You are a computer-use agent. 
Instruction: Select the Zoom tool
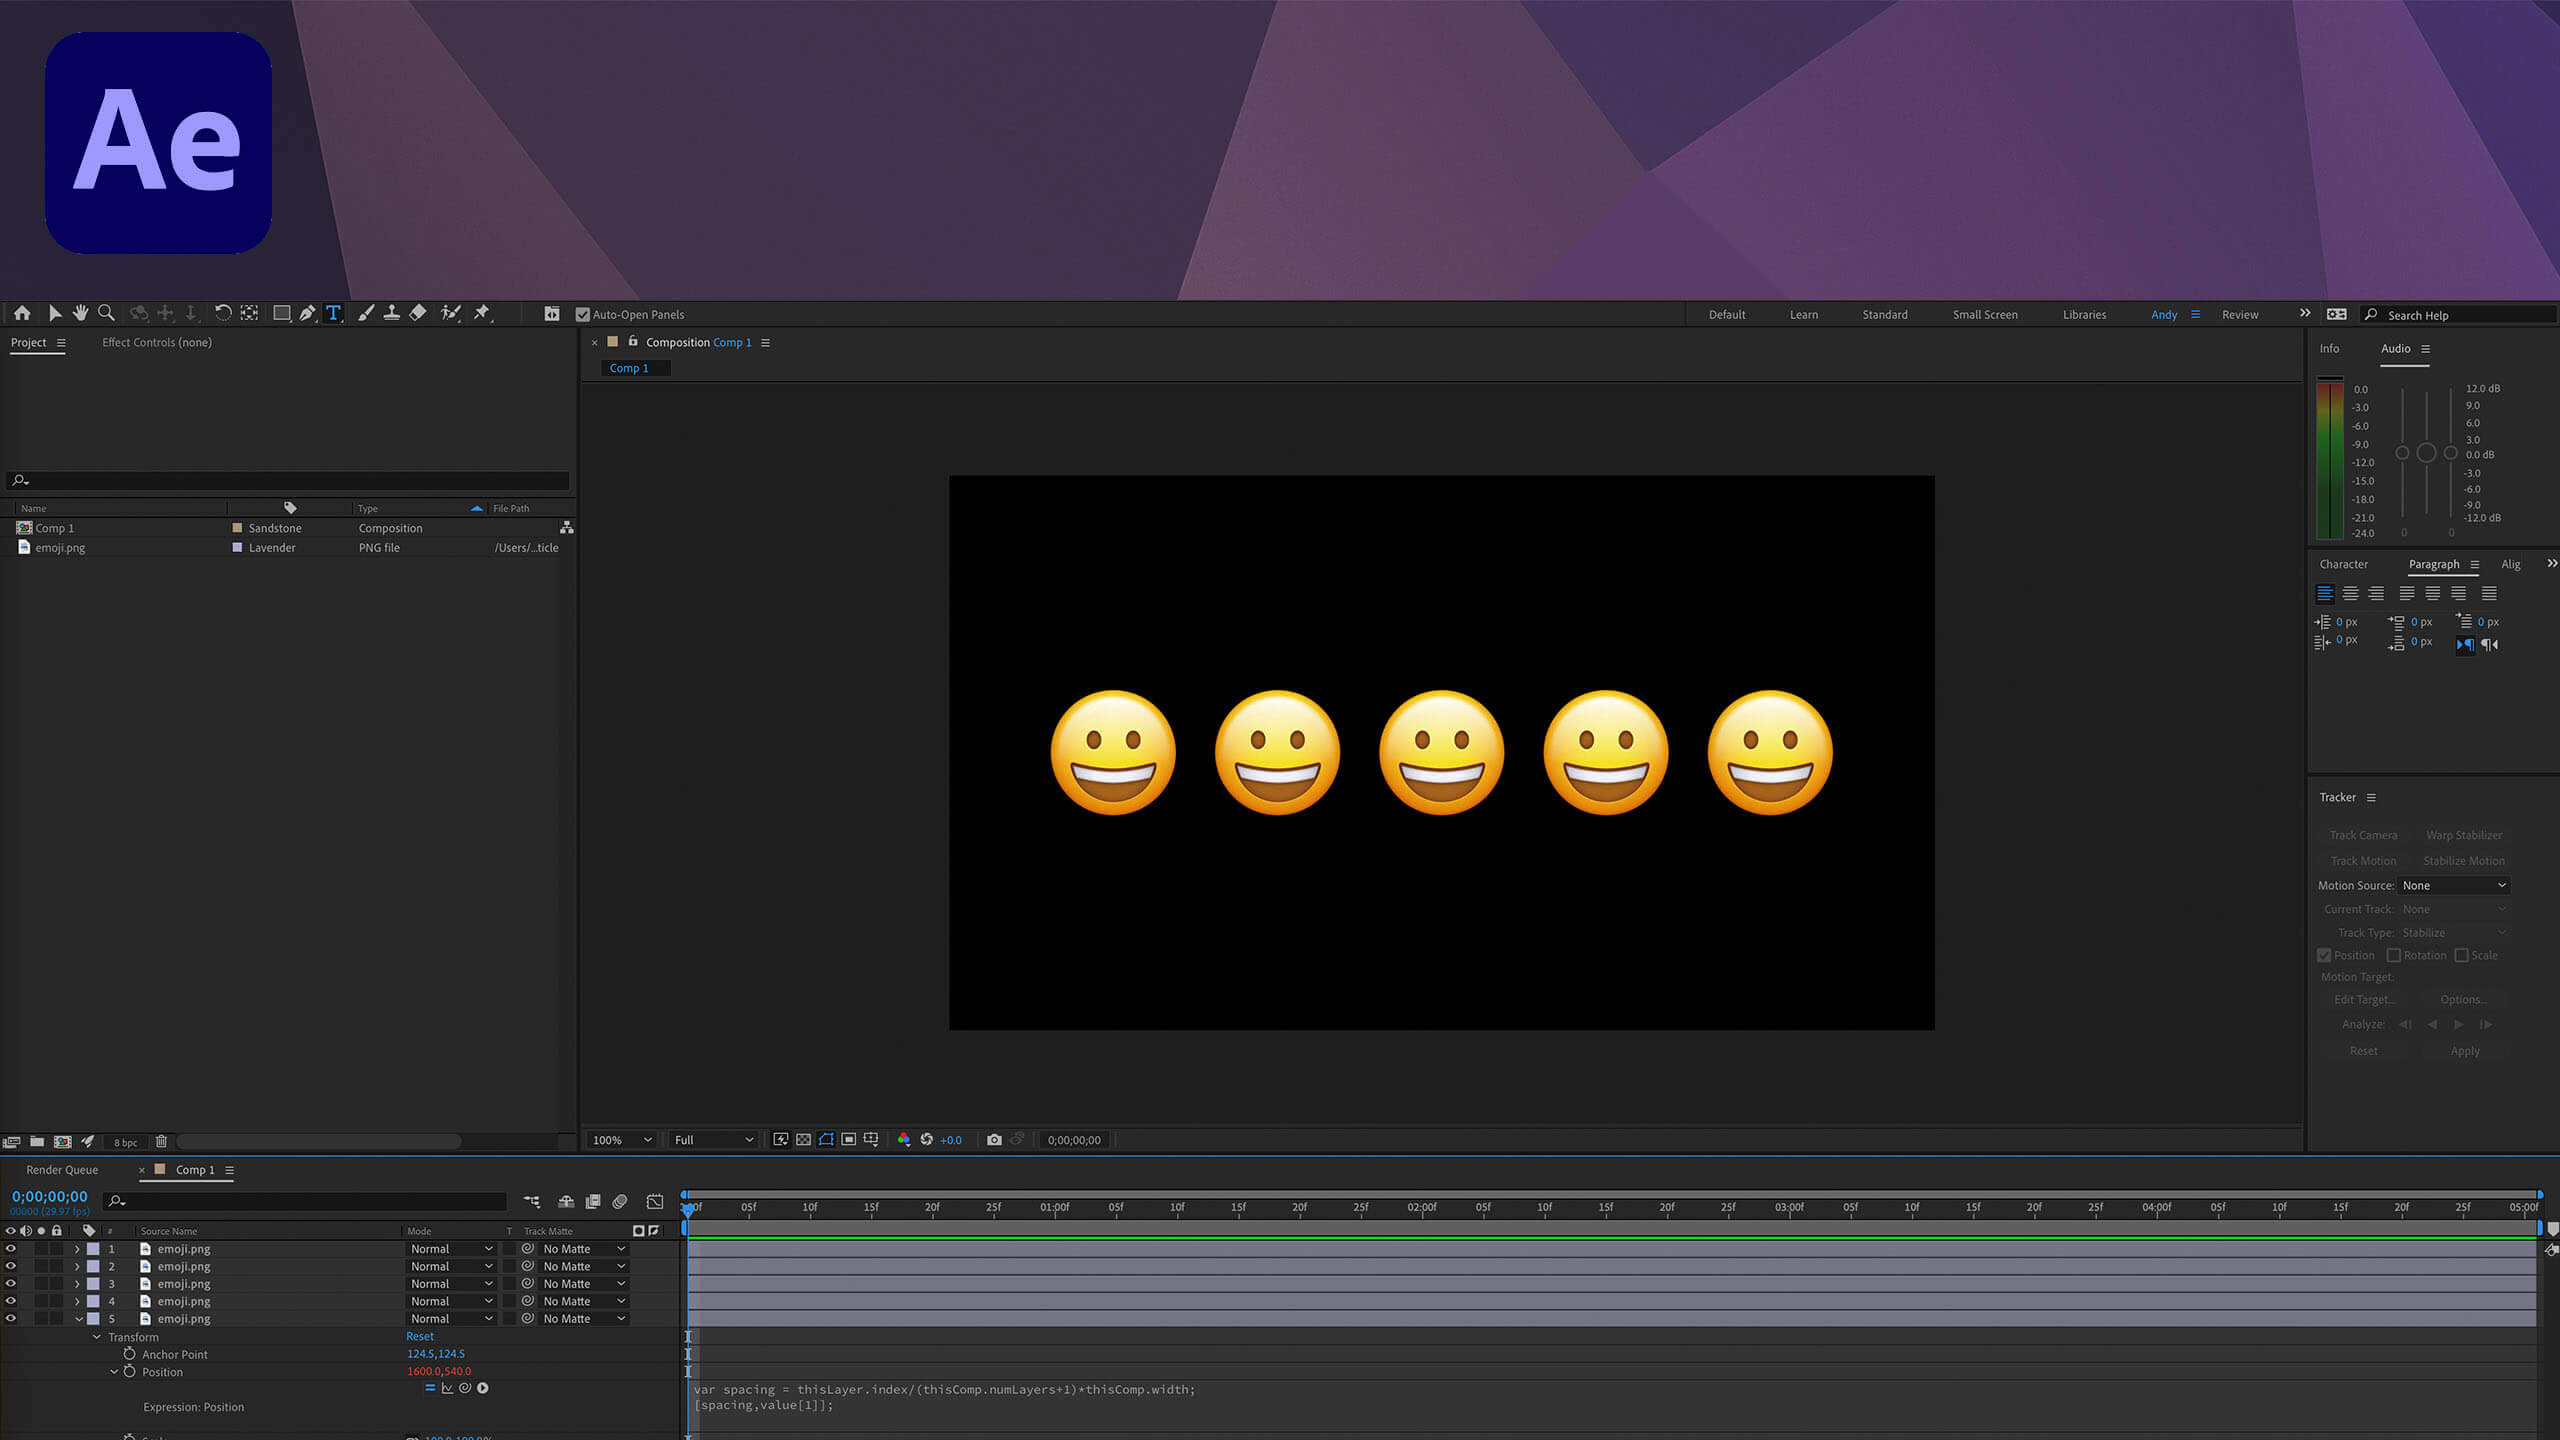point(106,313)
